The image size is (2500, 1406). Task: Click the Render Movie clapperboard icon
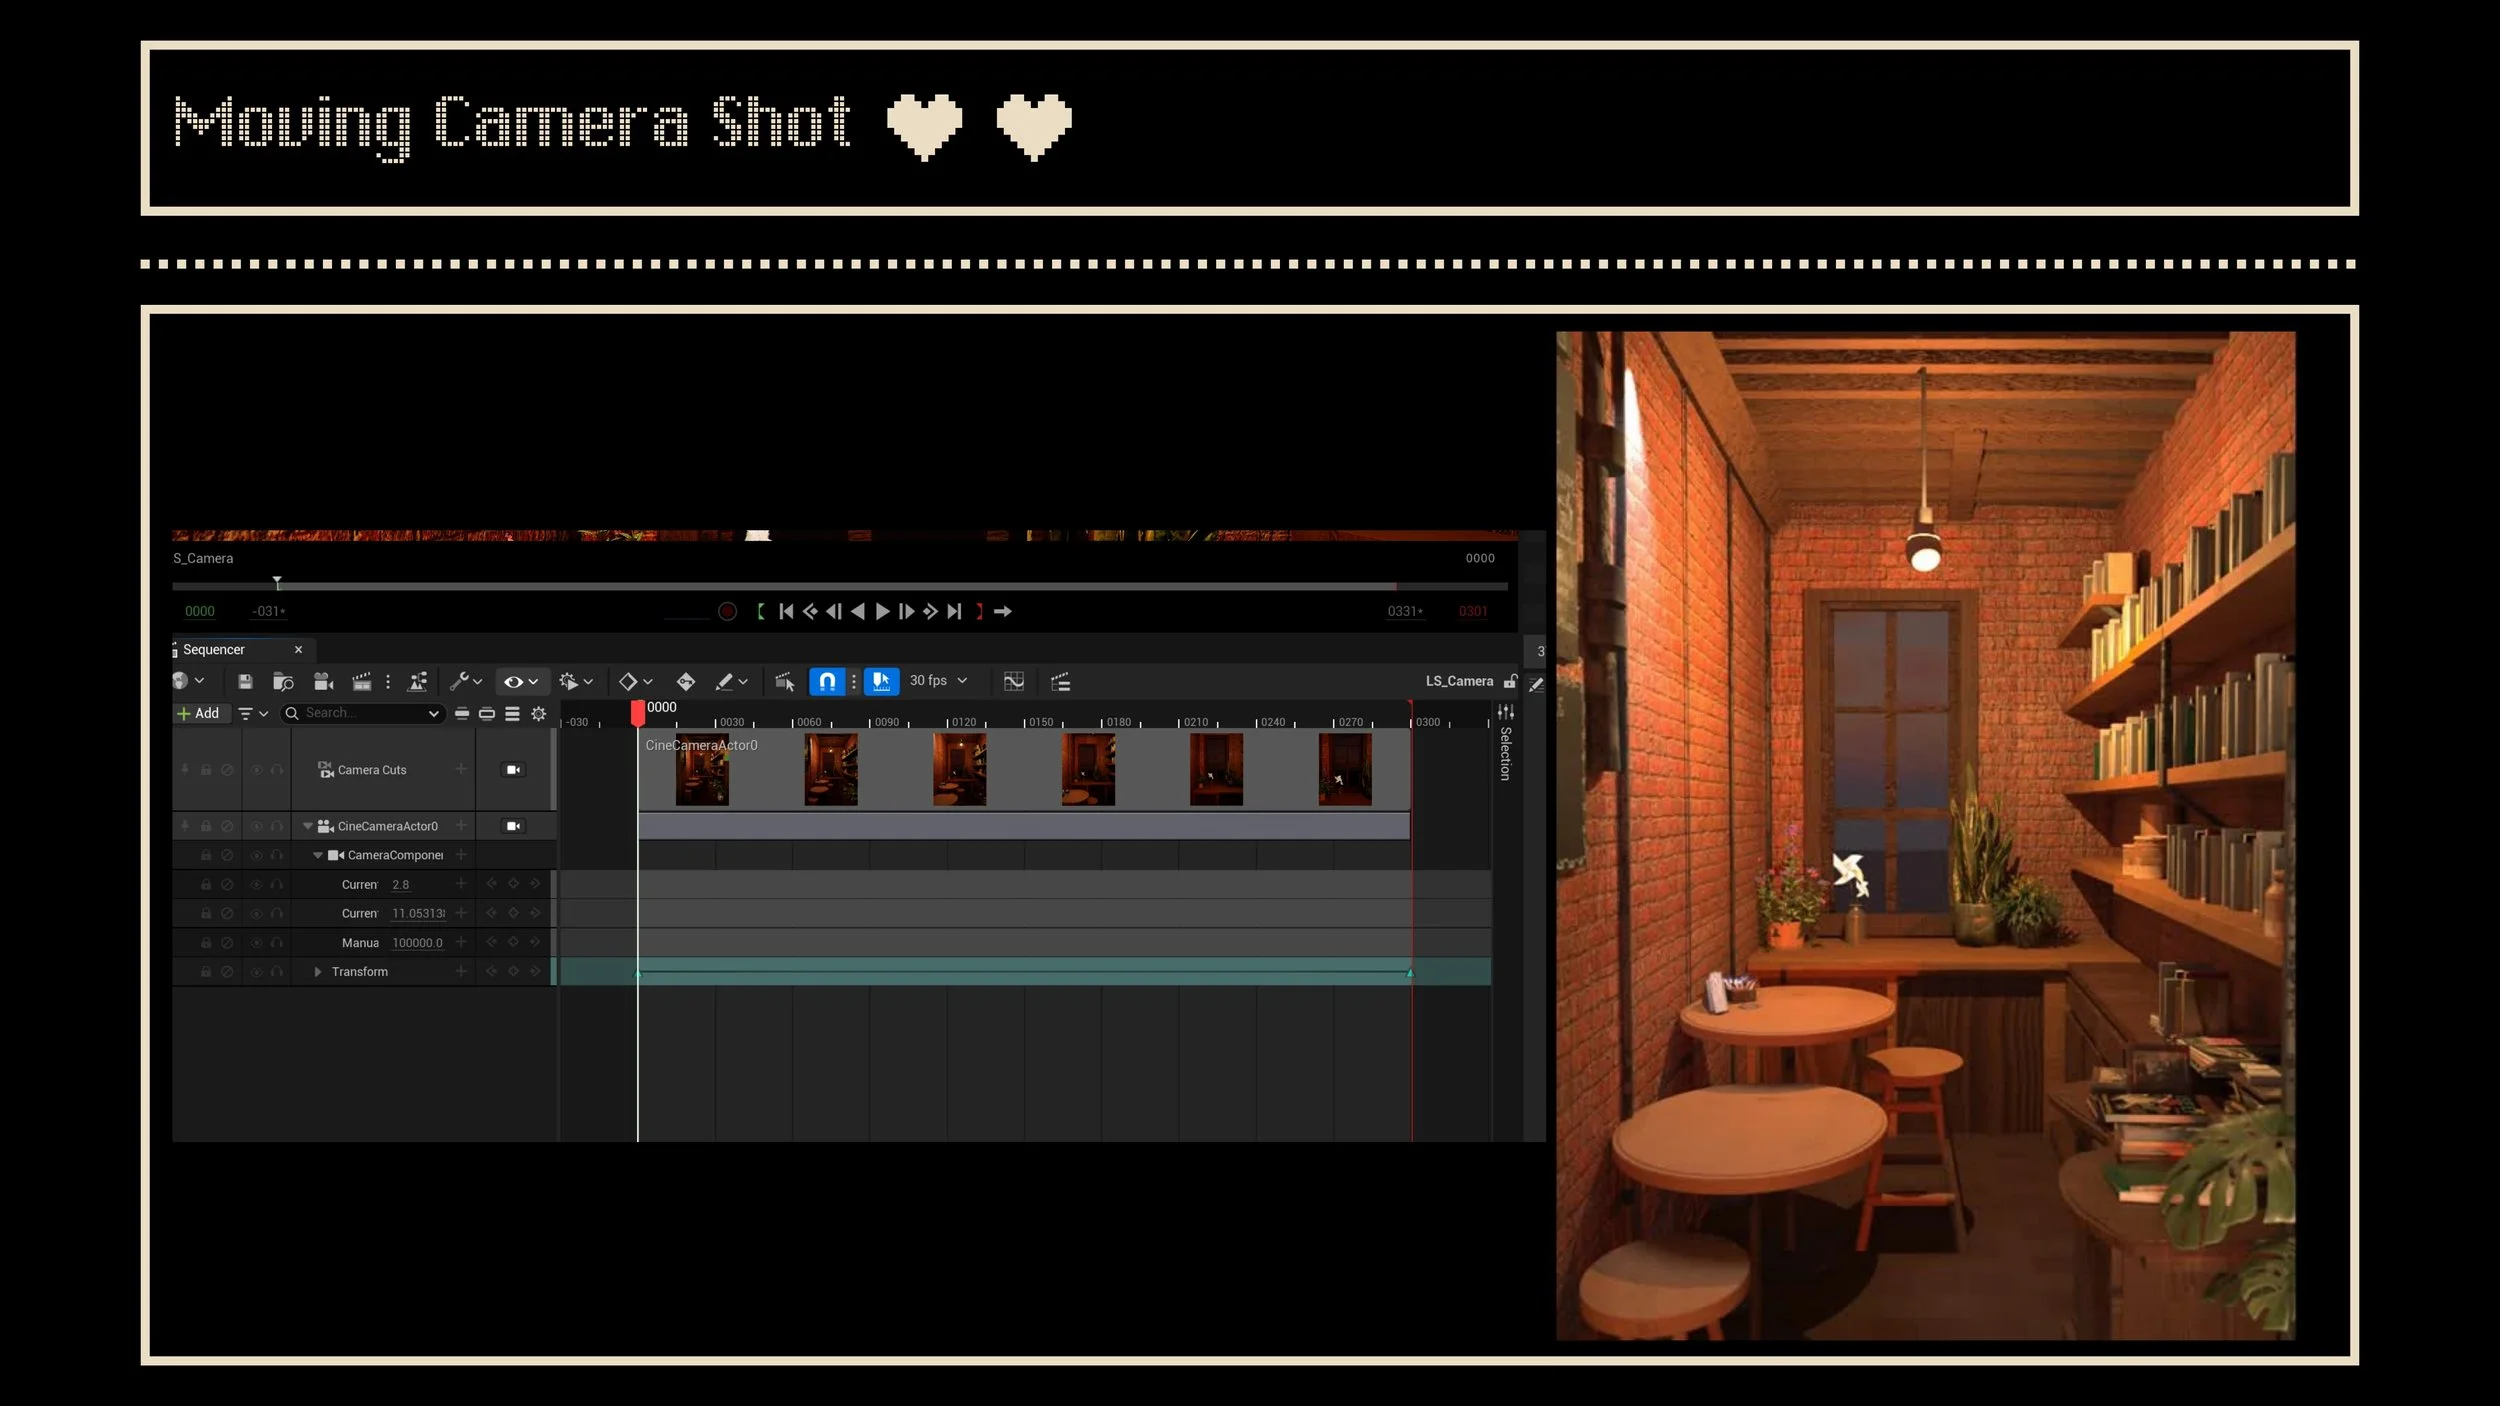click(361, 681)
